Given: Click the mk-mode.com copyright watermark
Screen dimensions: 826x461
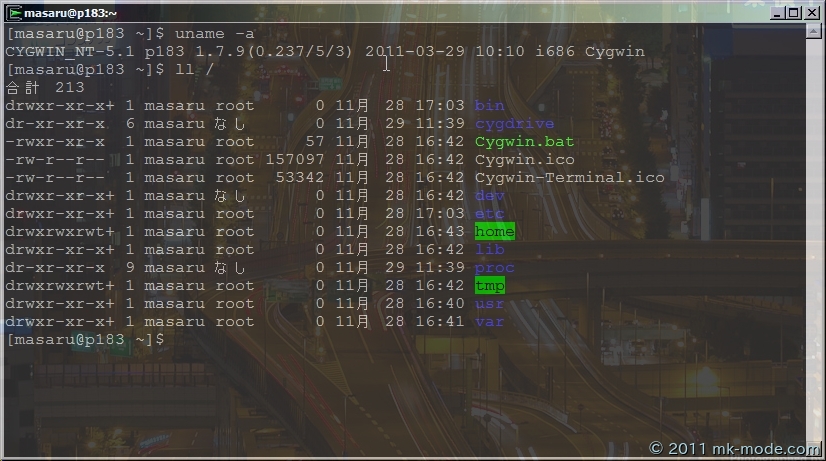Looking at the screenshot, I should [734, 449].
